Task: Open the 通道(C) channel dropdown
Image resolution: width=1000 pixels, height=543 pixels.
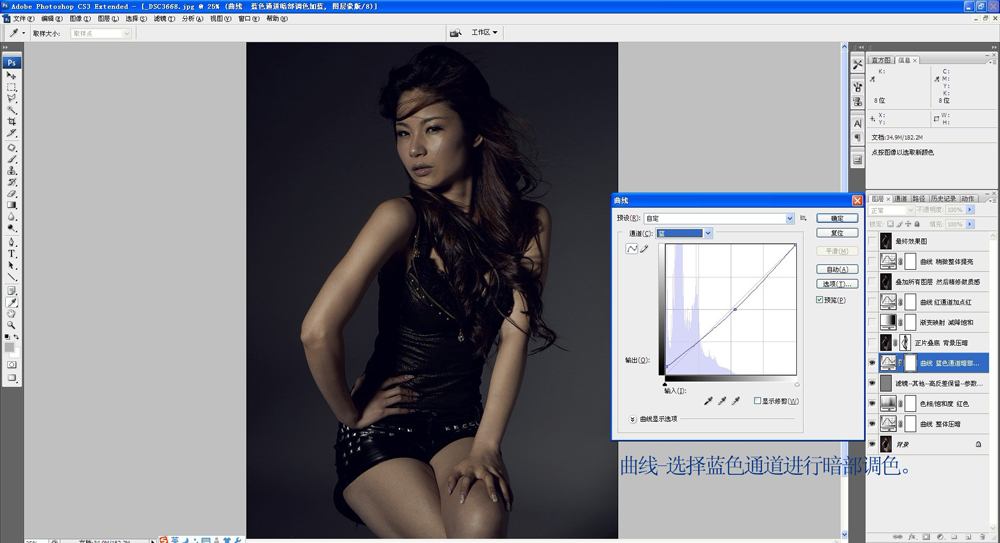Action: [708, 234]
